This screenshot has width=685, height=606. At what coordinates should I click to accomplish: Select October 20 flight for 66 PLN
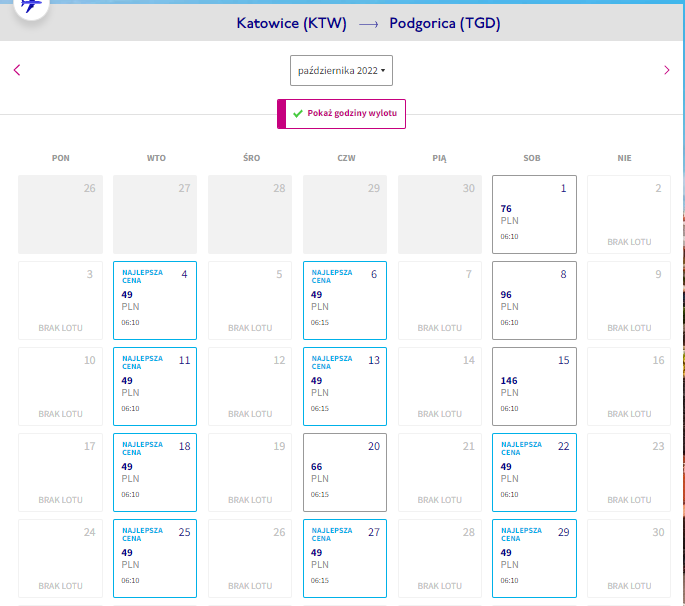pos(345,473)
